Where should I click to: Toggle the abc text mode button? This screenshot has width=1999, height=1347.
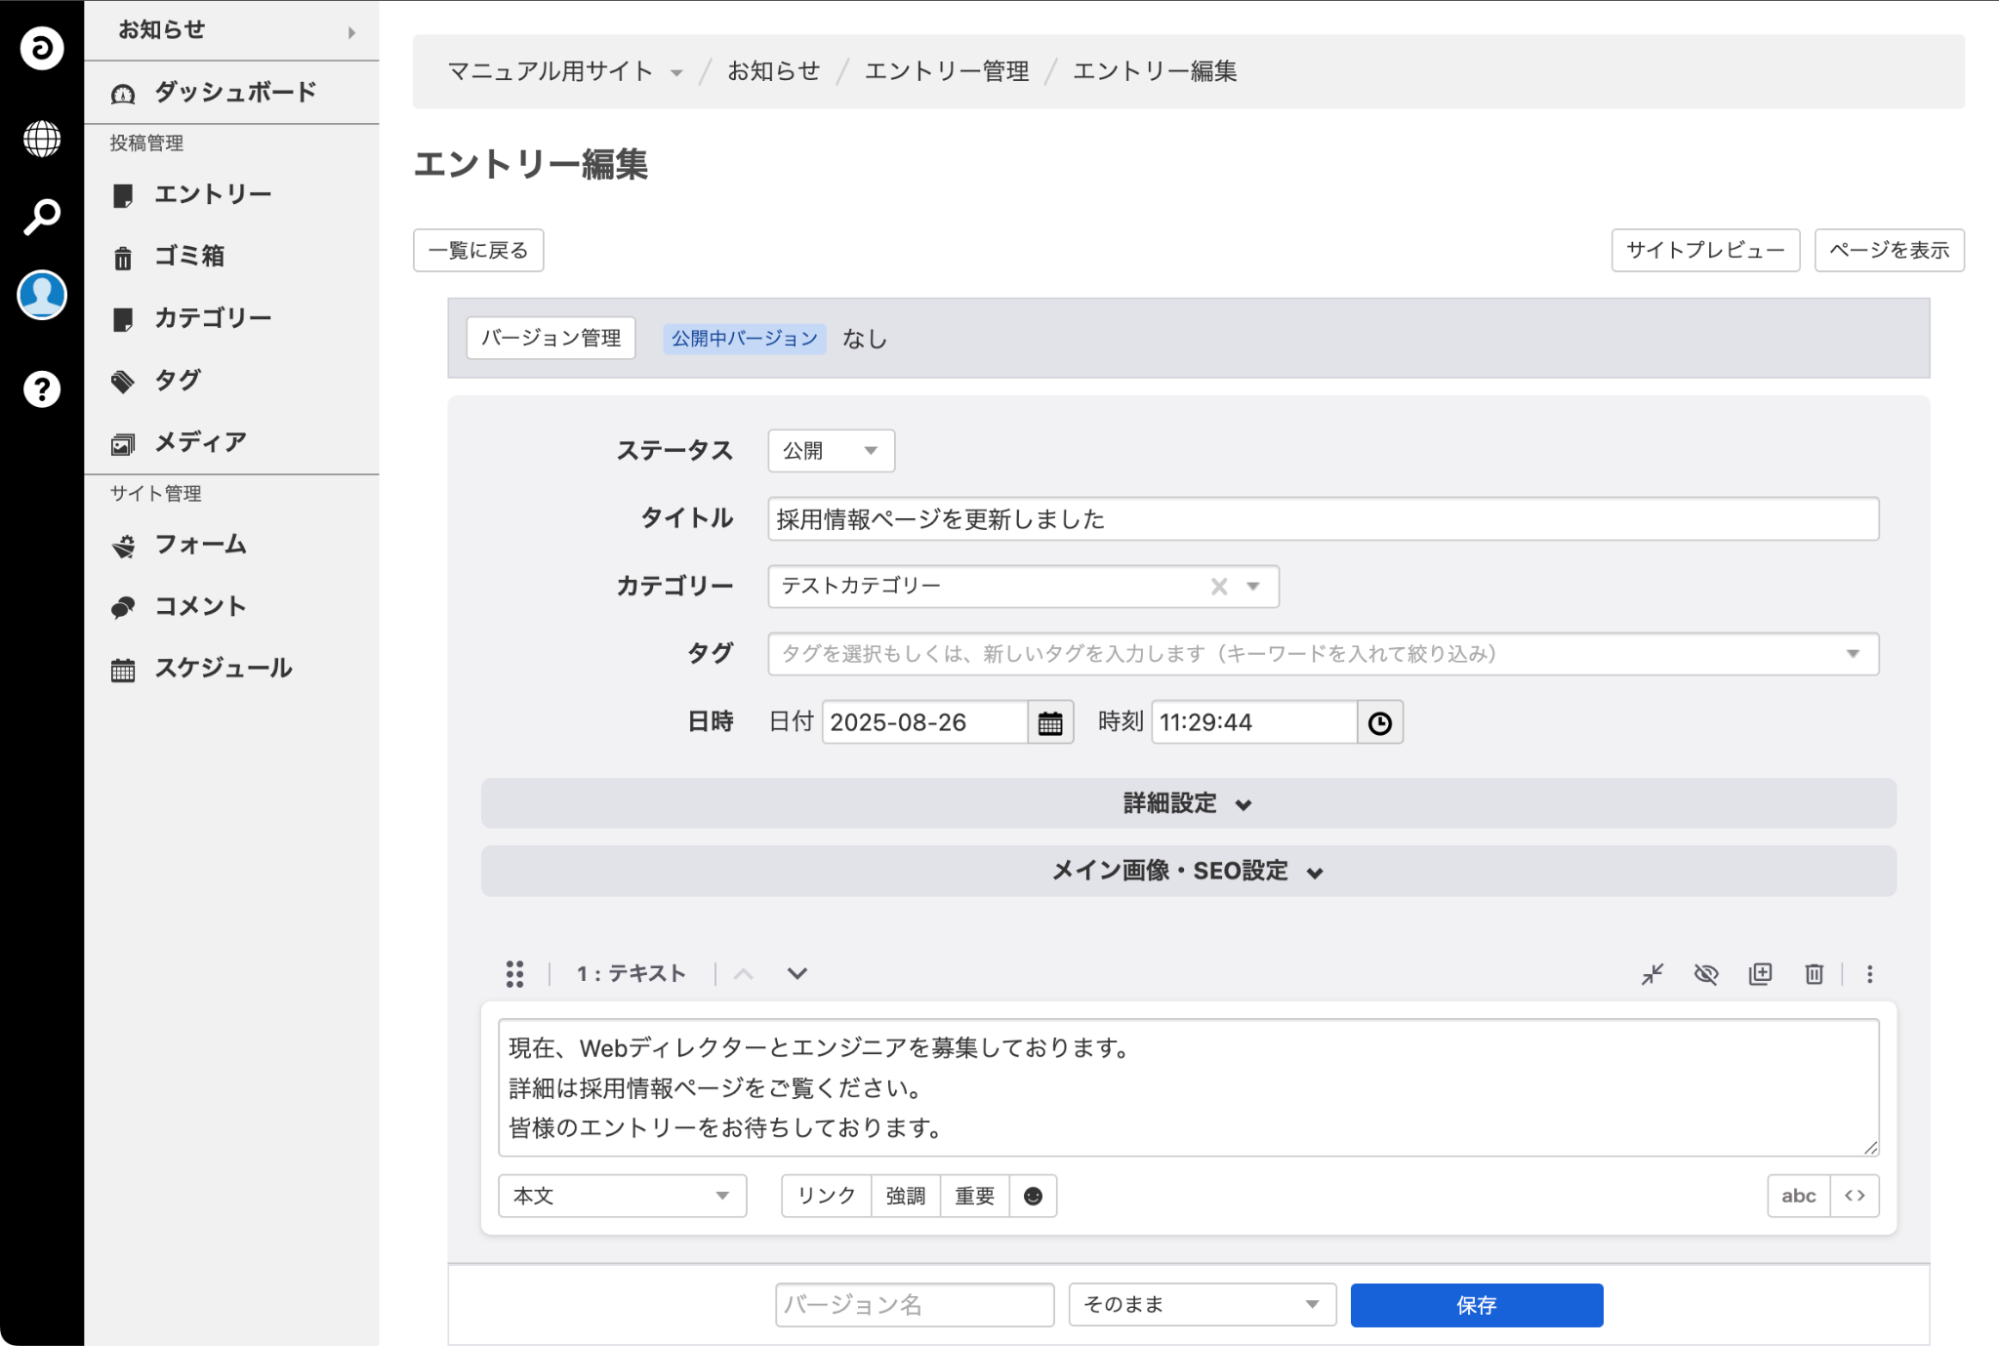click(x=1798, y=1196)
